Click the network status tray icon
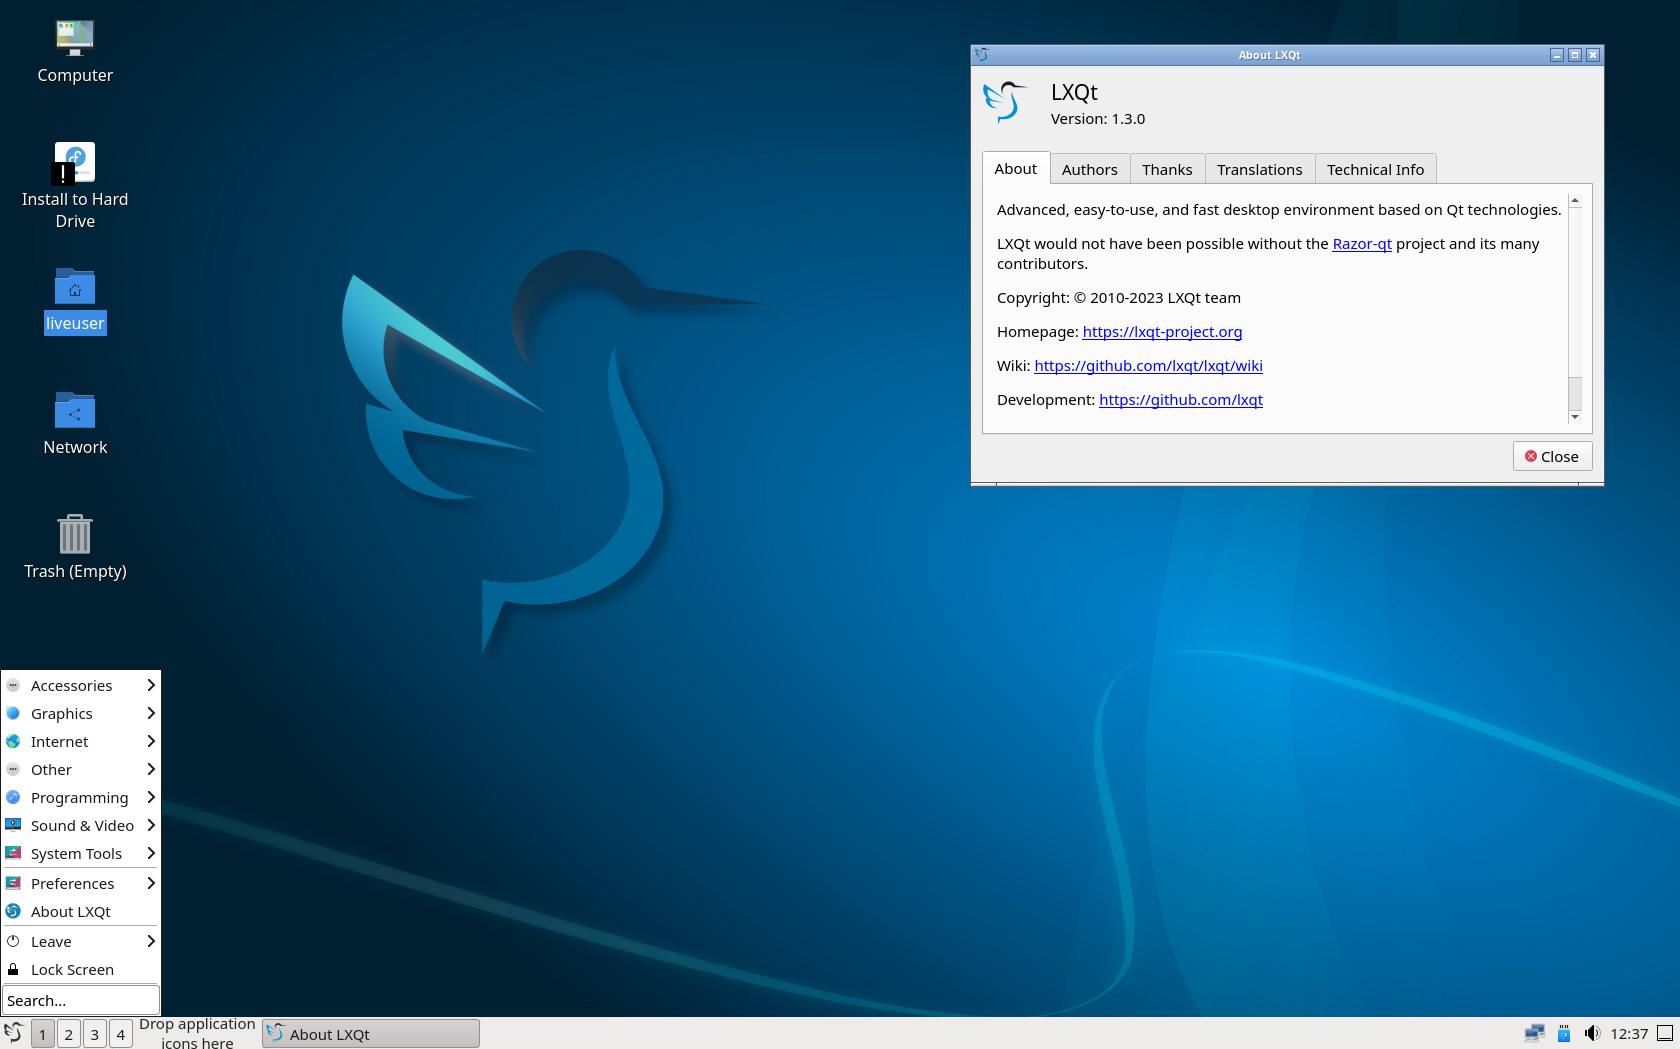Image resolution: width=1680 pixels, height=1049 pixels. tap(1535, 1033)
